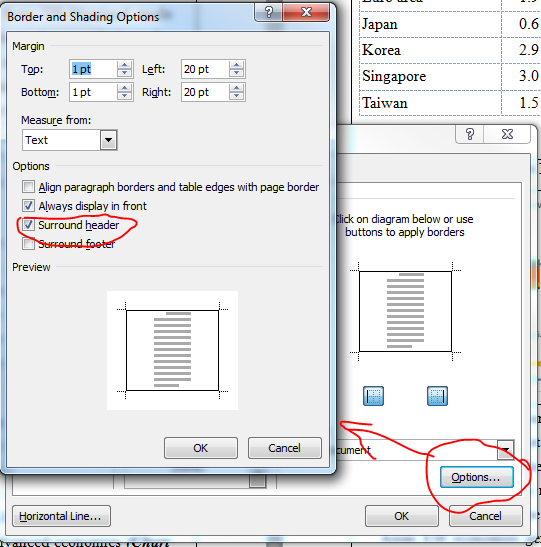
Task: Increase Top margin with up arrow
Action: pos(125,65)
